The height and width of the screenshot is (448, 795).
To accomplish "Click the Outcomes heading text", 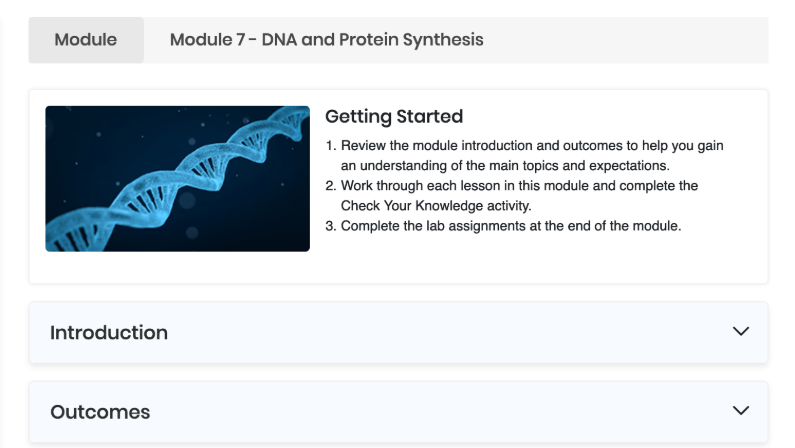I will tap(100, 412).
